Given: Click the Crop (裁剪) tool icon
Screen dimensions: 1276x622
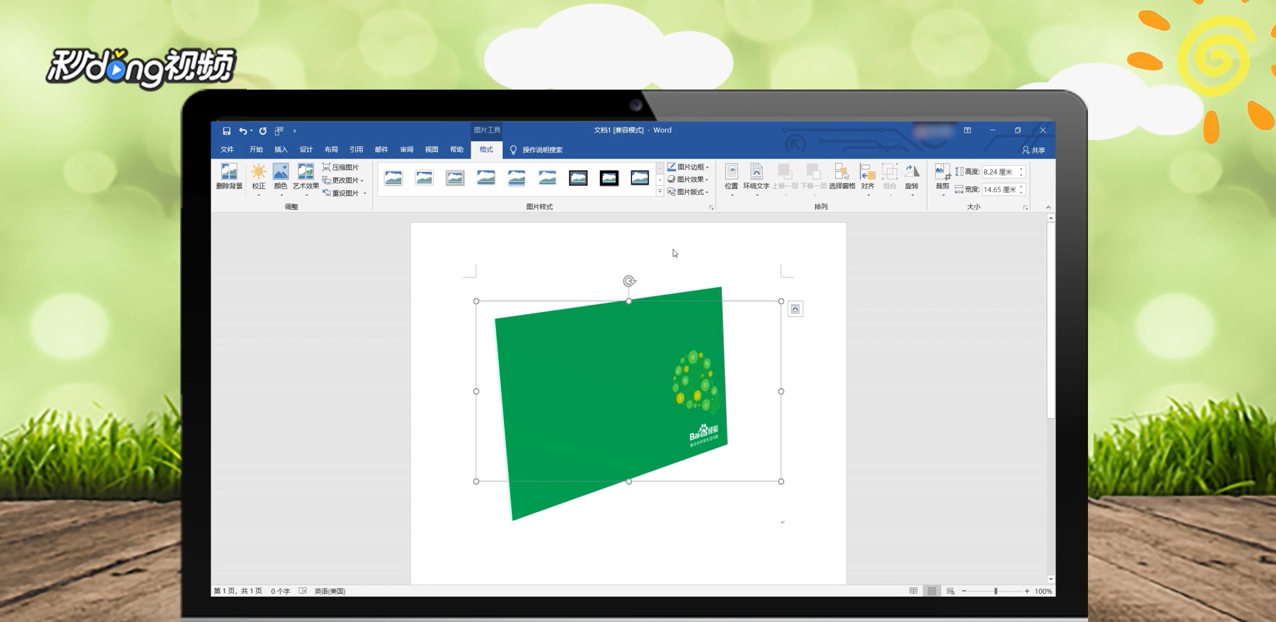Looking at the screenshot, I should (942, 174).
